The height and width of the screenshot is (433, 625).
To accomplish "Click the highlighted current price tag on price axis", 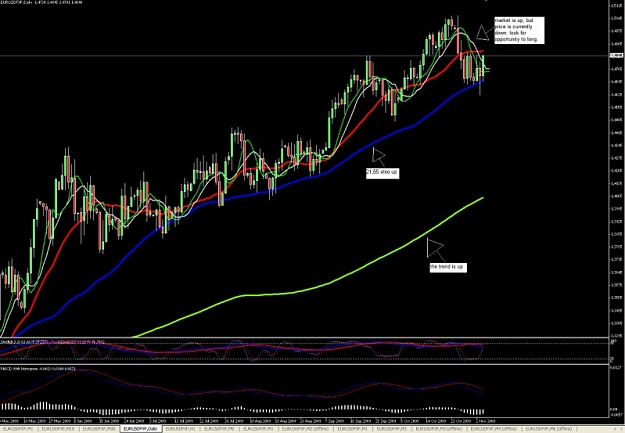I will click(x=617, y=55).
